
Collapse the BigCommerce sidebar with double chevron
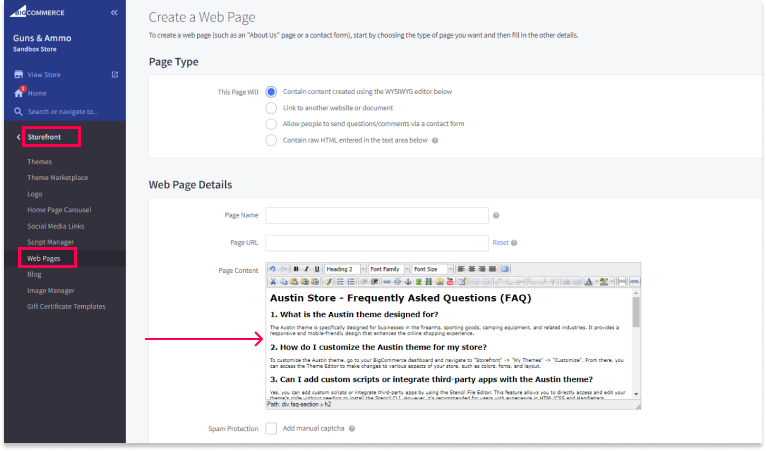pyautogui.click(x=114, y=13)
